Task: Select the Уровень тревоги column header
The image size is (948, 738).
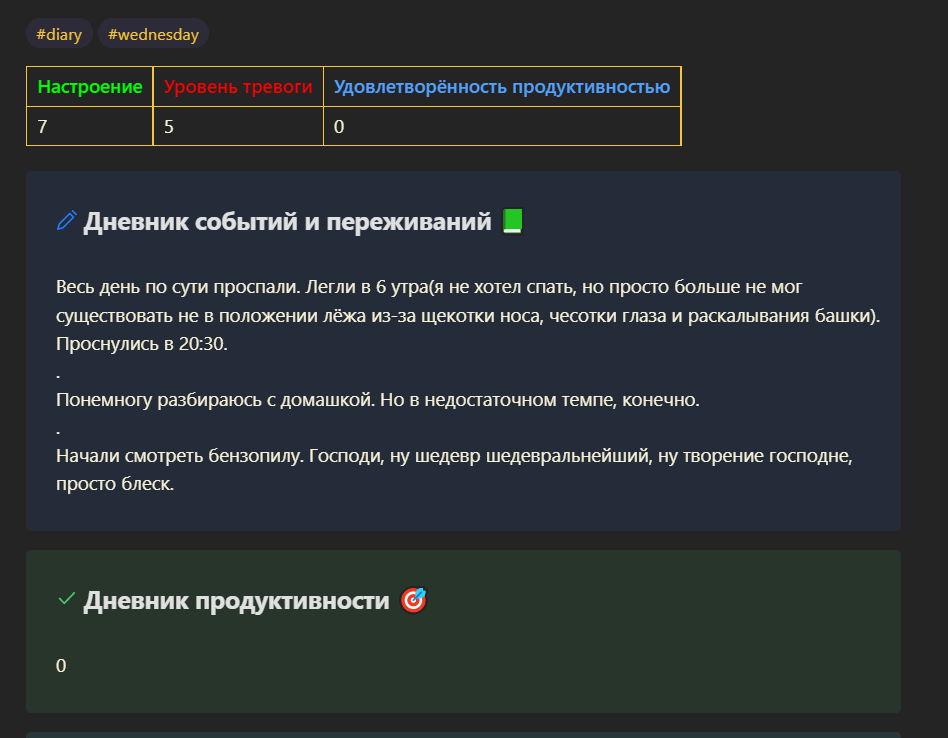Action: coord(238,86)
